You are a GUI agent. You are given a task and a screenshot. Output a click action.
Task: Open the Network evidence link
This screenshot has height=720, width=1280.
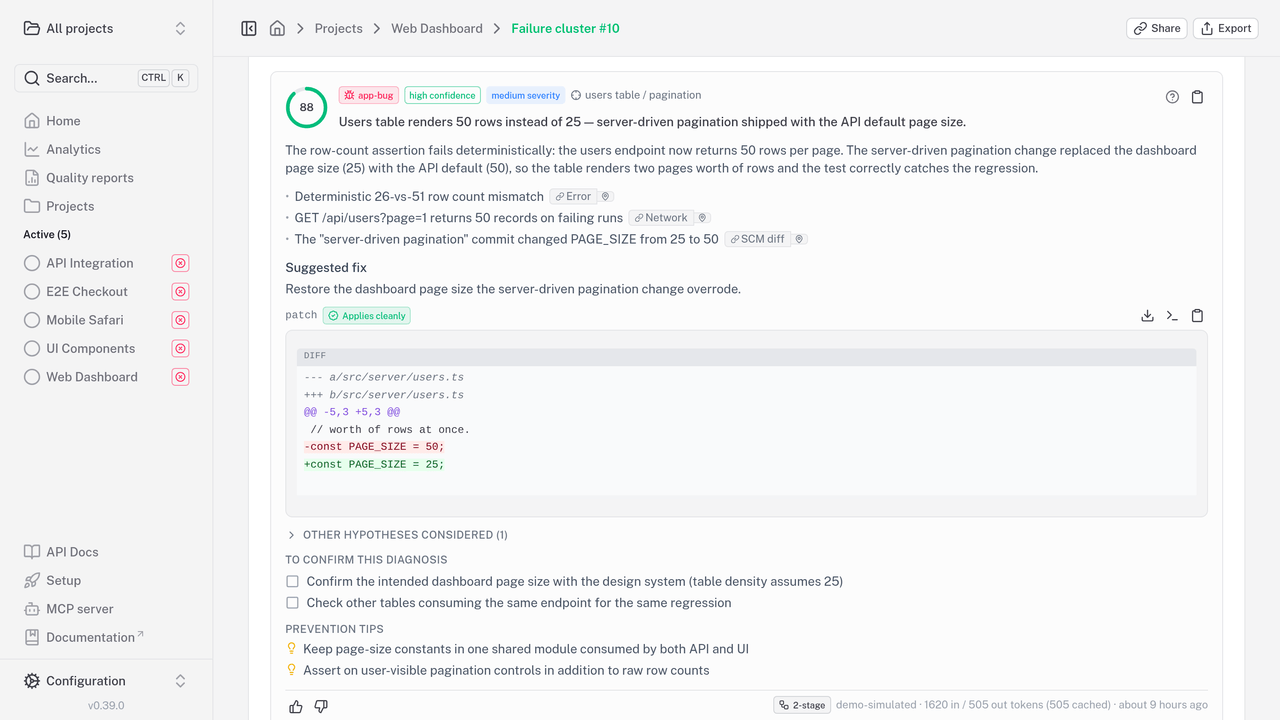click(661, 218)
